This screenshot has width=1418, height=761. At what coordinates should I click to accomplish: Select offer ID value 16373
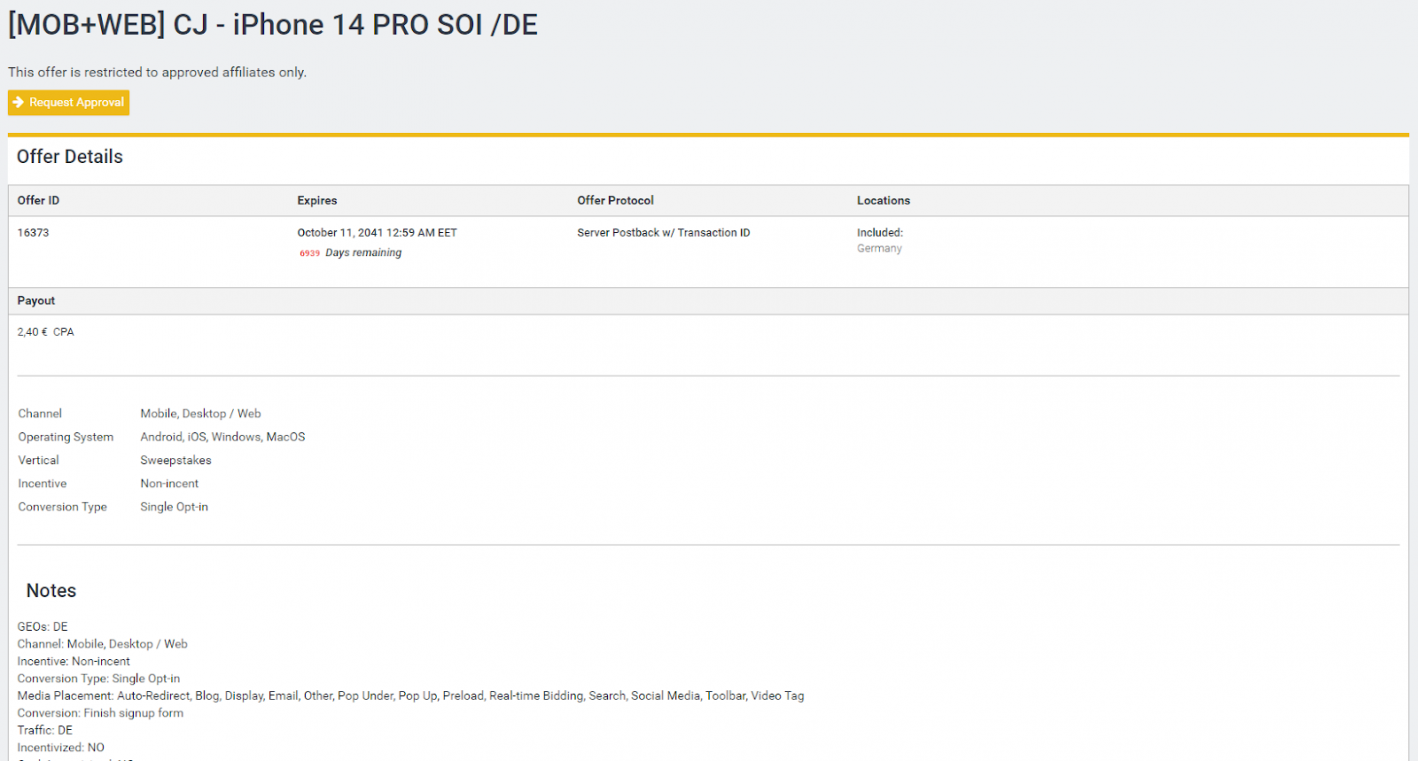[x=33, y=233]
